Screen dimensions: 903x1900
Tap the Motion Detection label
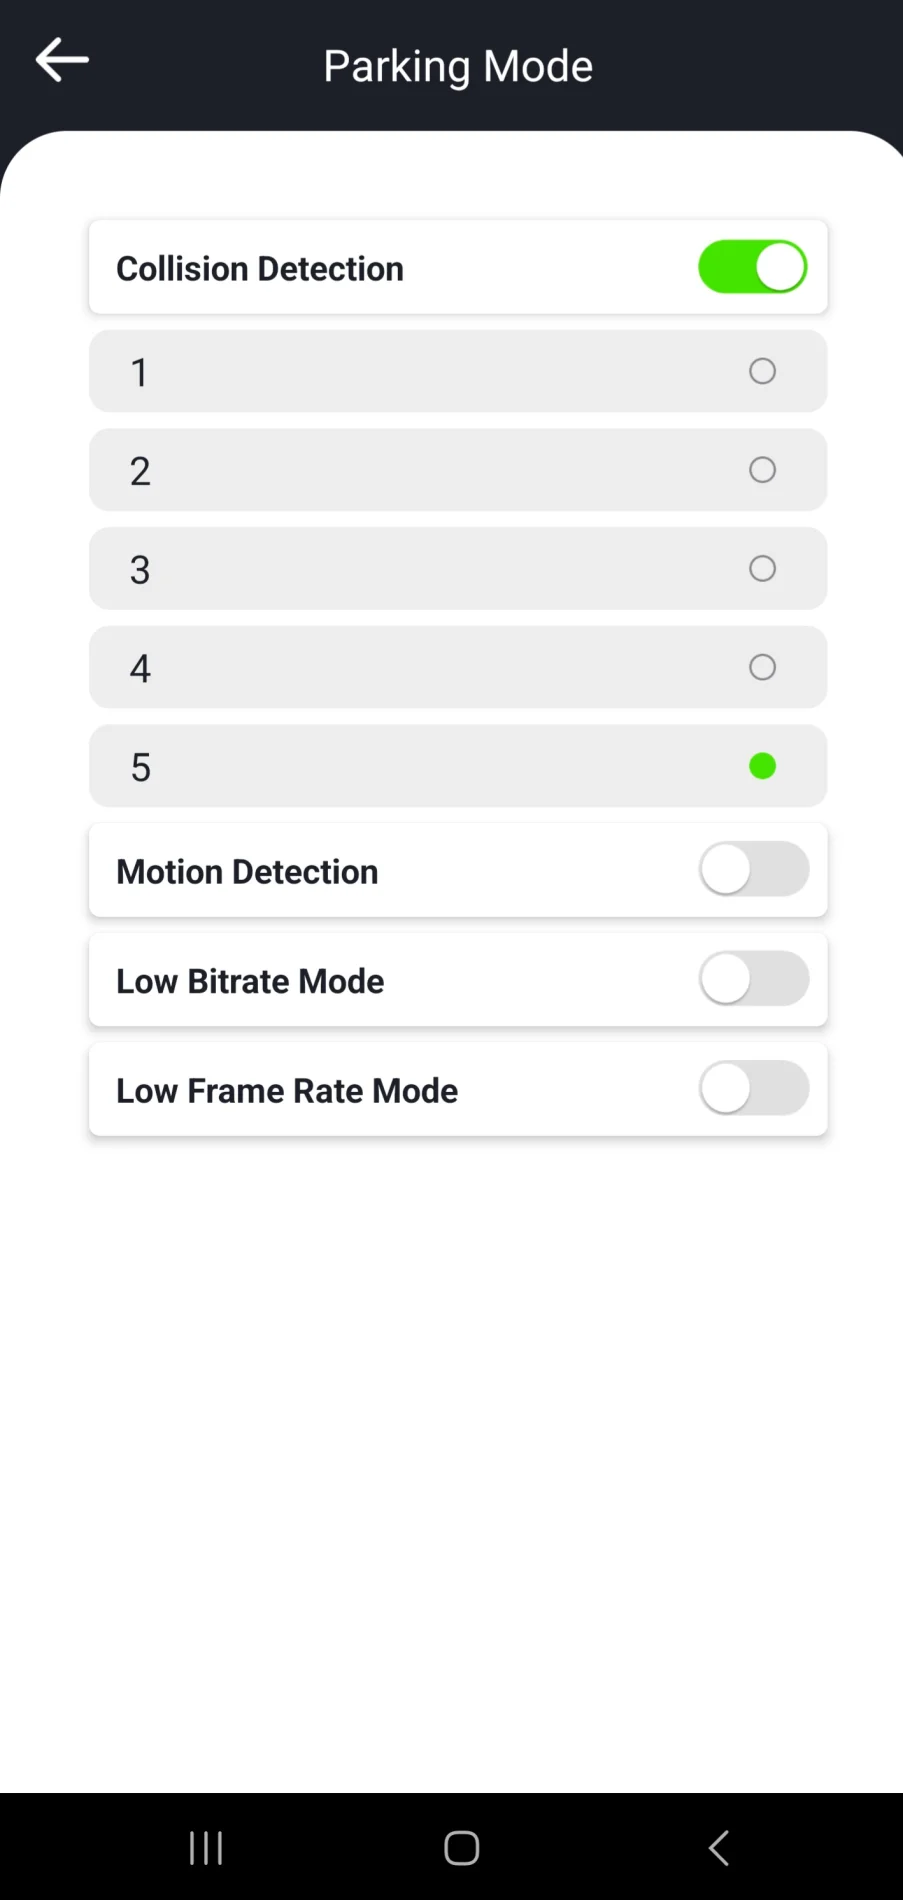[247, 872]
